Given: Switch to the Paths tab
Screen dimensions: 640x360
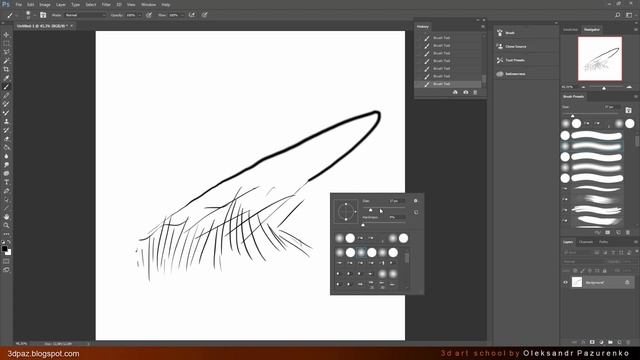Looking at the screenshot, I should click(603, 242).
